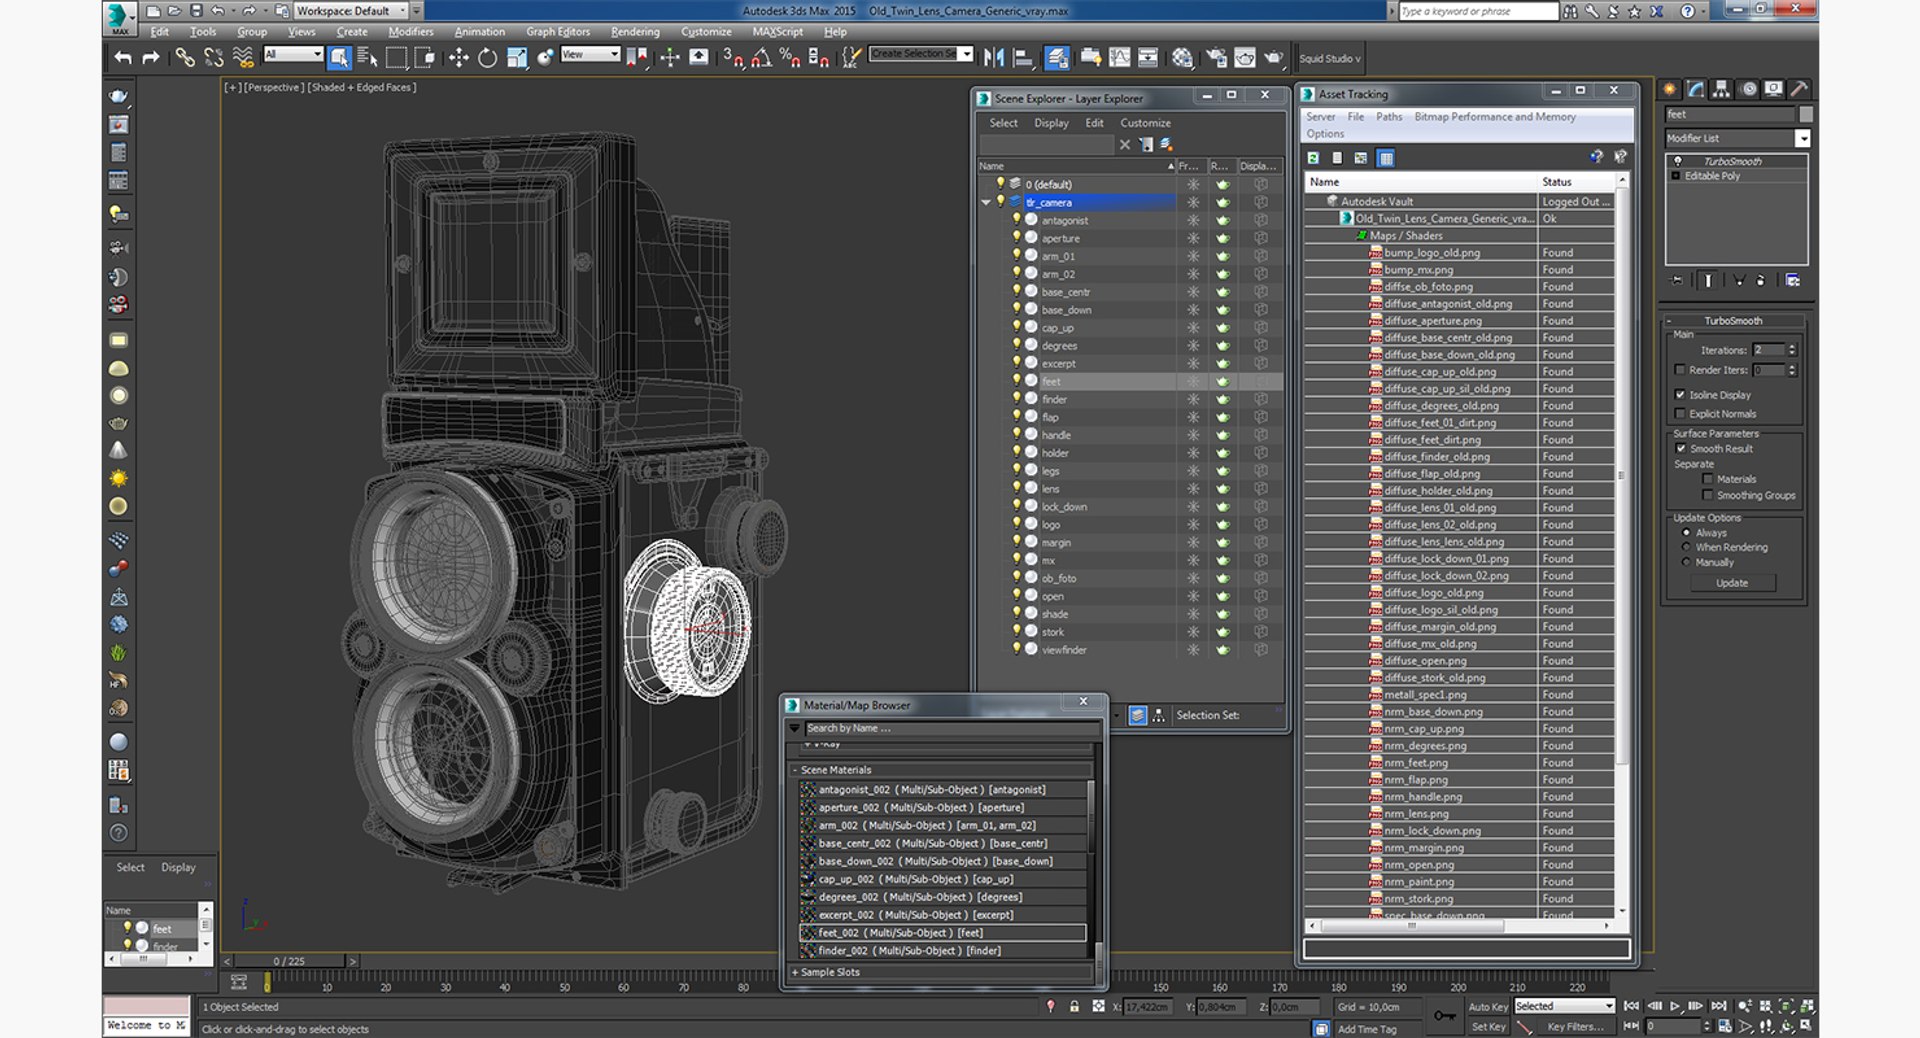
Task: Open the Graph Editors menu
Action: coord(558,32)
